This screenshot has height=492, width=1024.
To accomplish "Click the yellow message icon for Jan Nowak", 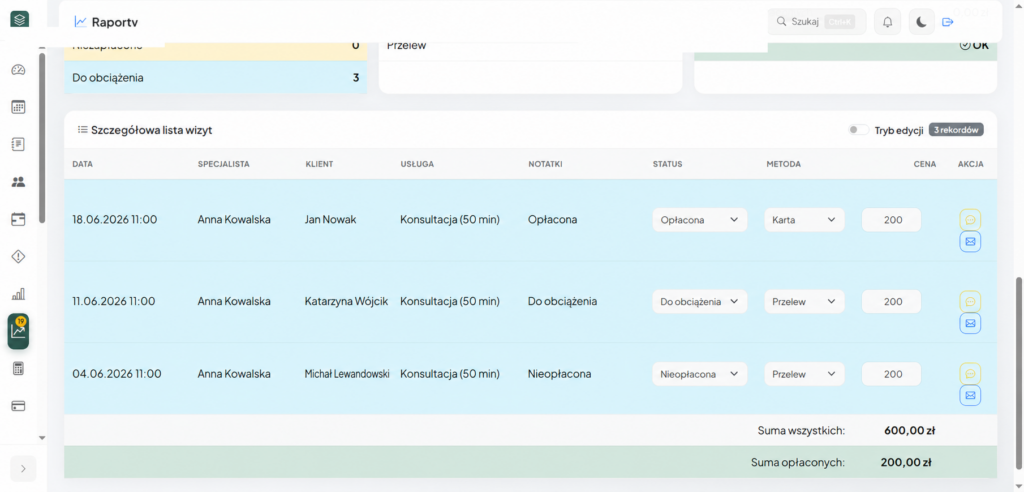I will point(970,220).
